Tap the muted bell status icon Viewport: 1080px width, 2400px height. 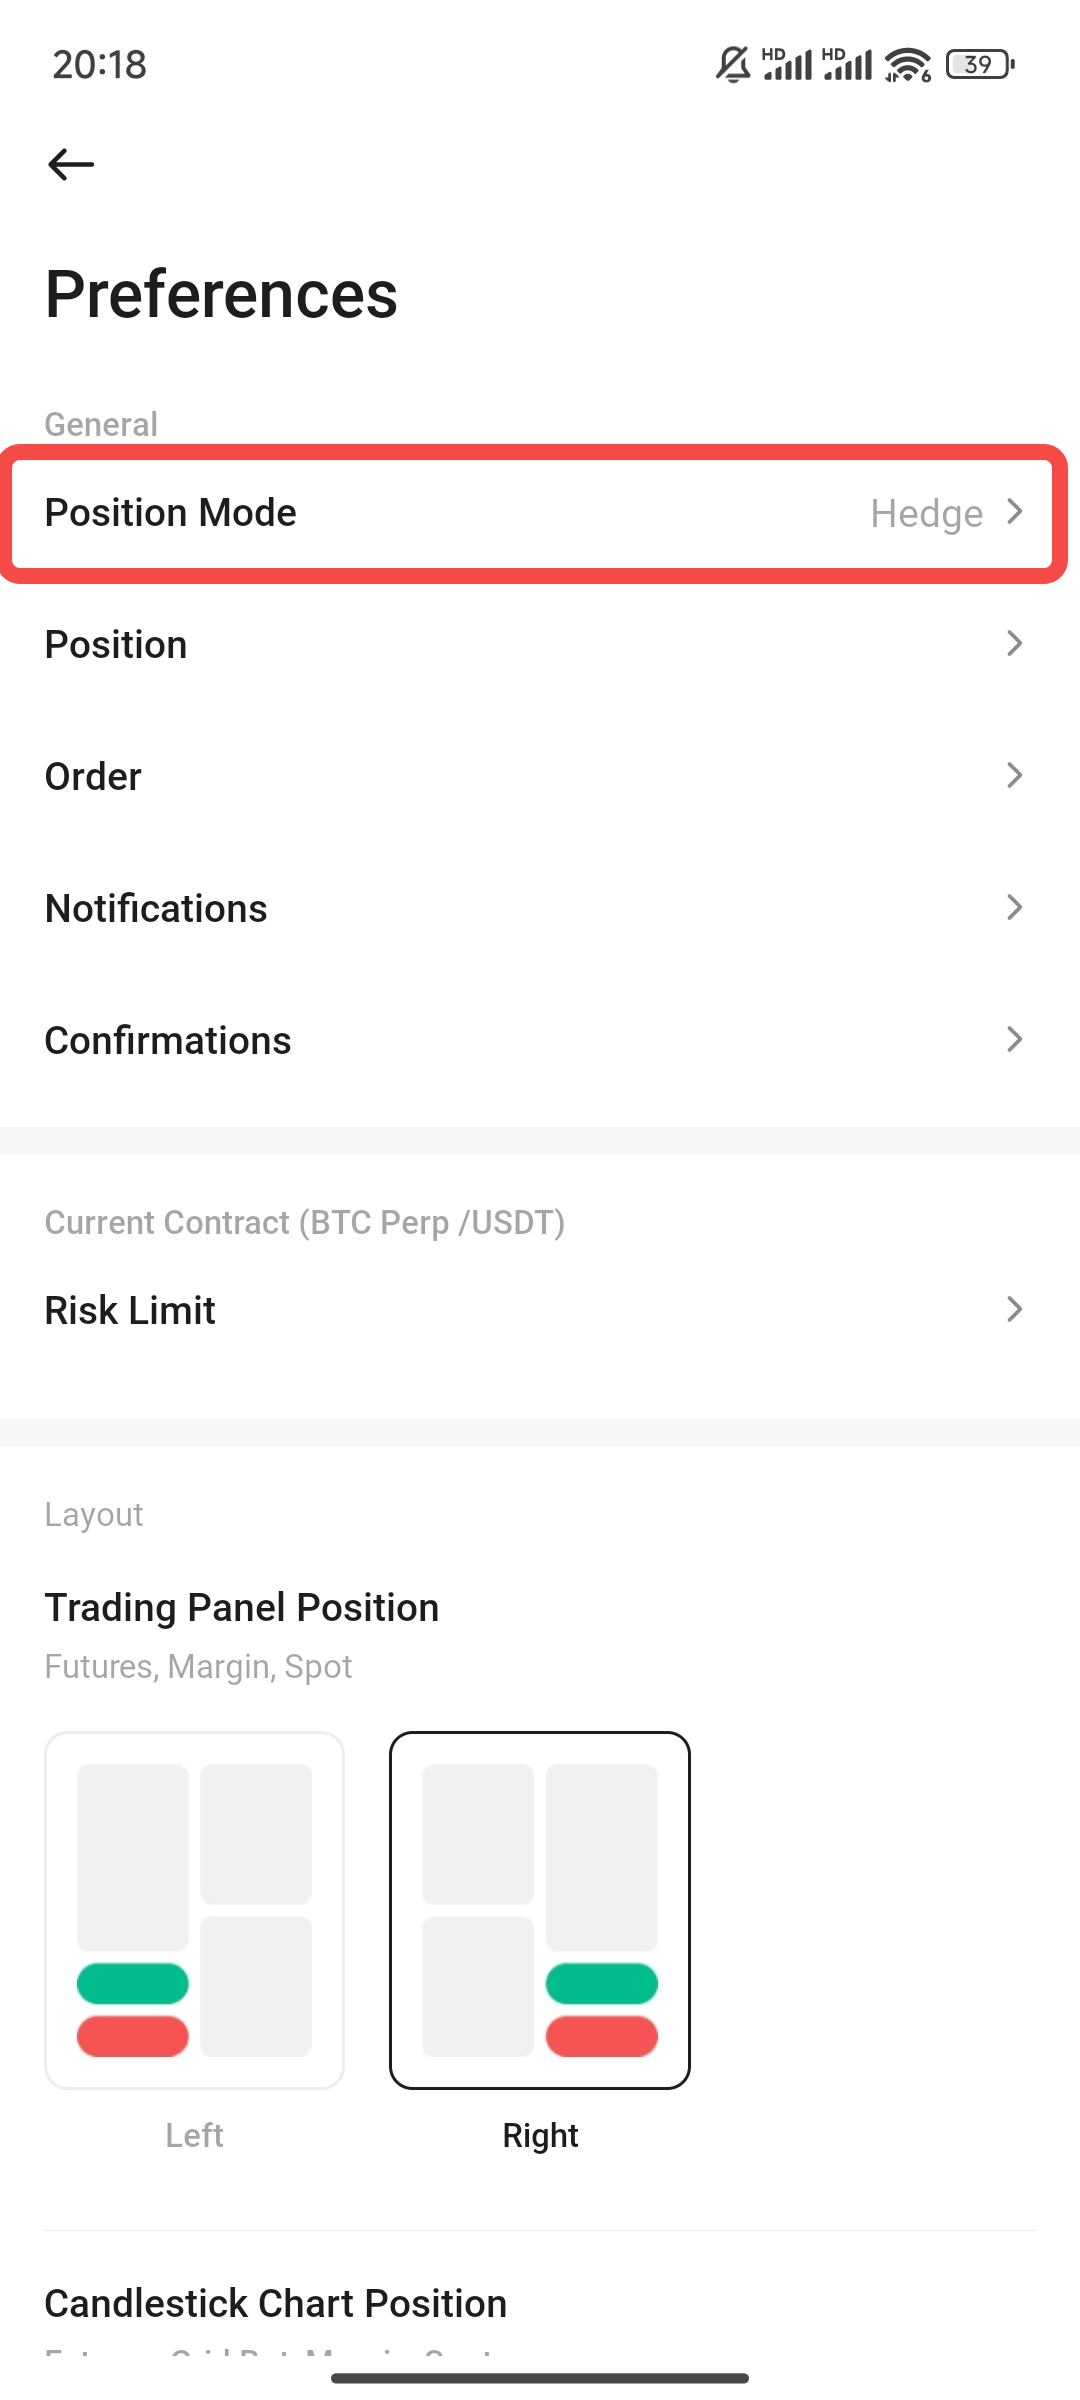(x=733, y=65)
